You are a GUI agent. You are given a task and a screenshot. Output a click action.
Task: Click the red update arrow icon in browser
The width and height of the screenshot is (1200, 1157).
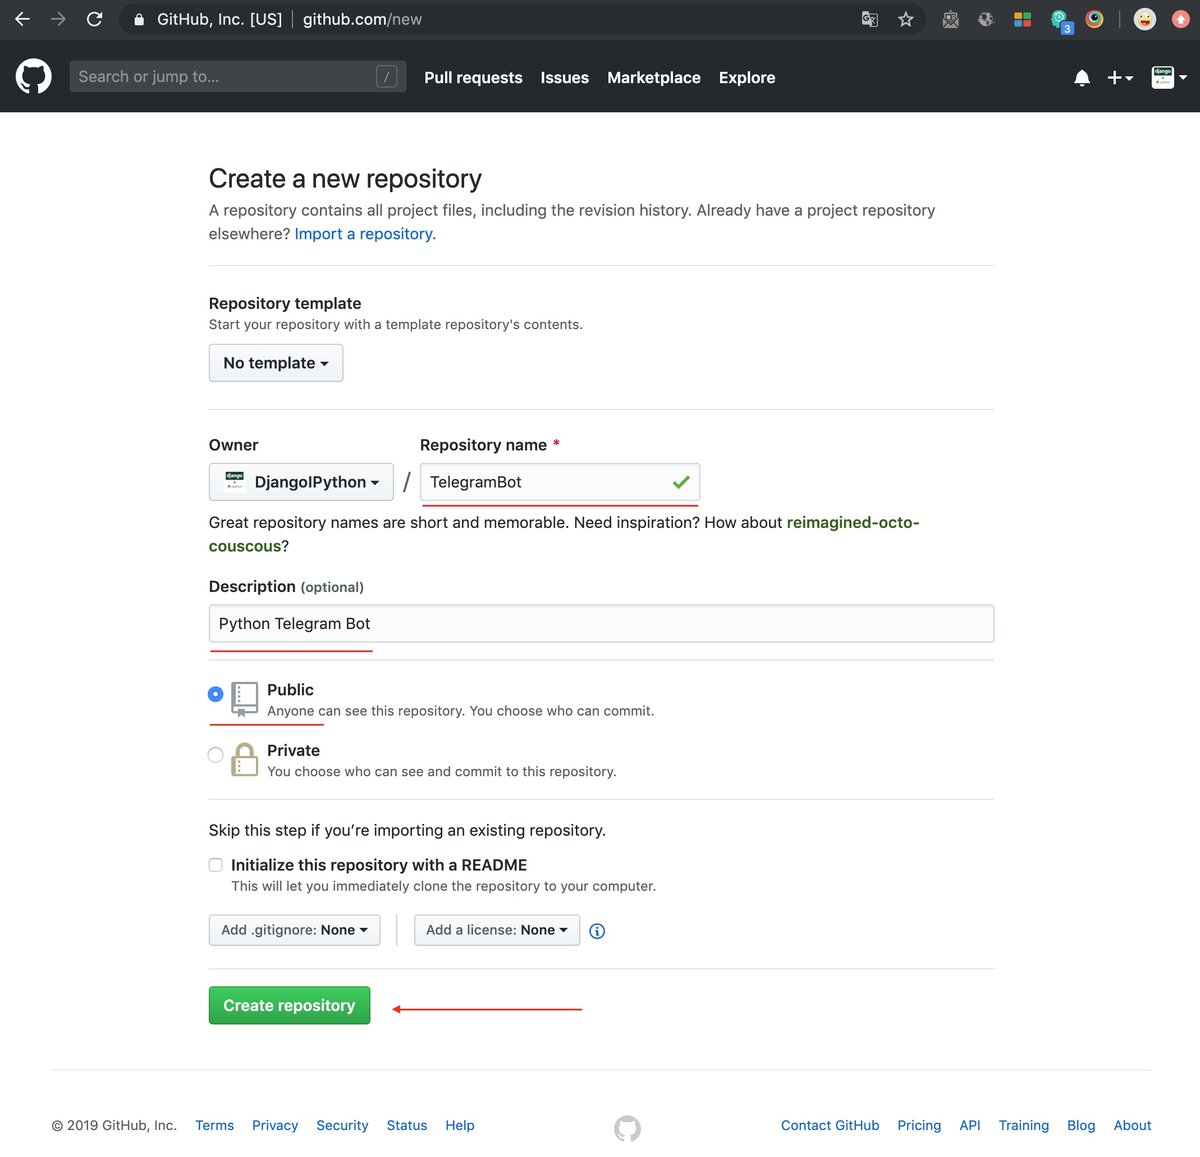pyautogui.click(x=1180, y=19)
